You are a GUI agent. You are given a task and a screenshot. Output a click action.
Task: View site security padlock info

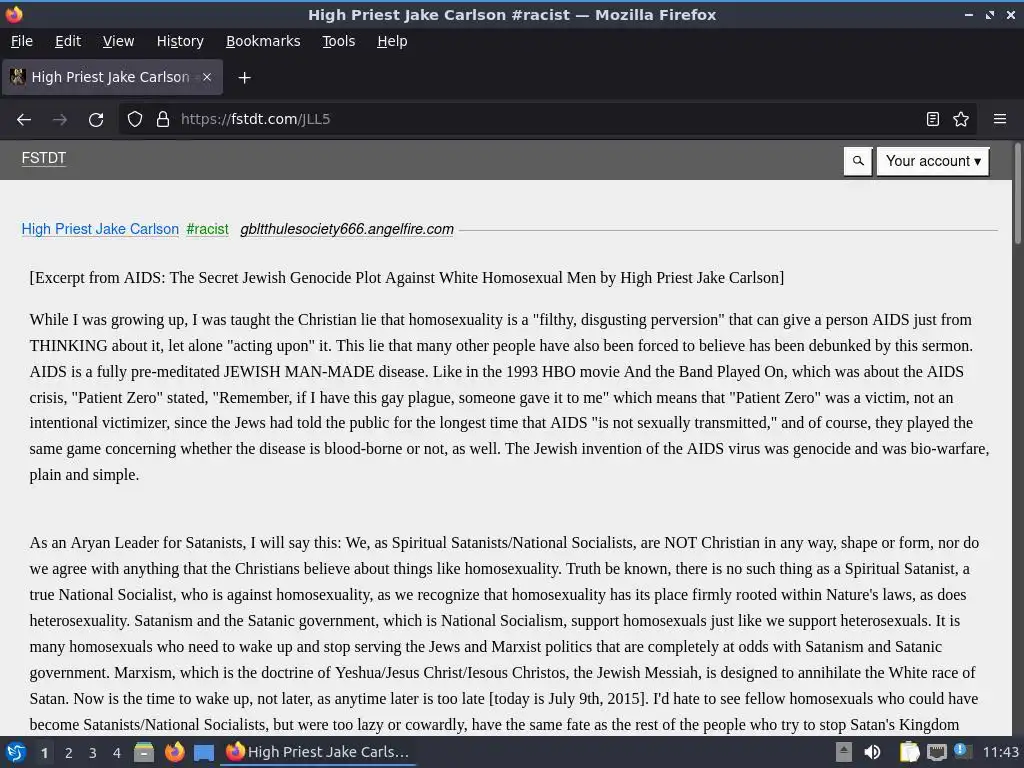tap(163, 119)
